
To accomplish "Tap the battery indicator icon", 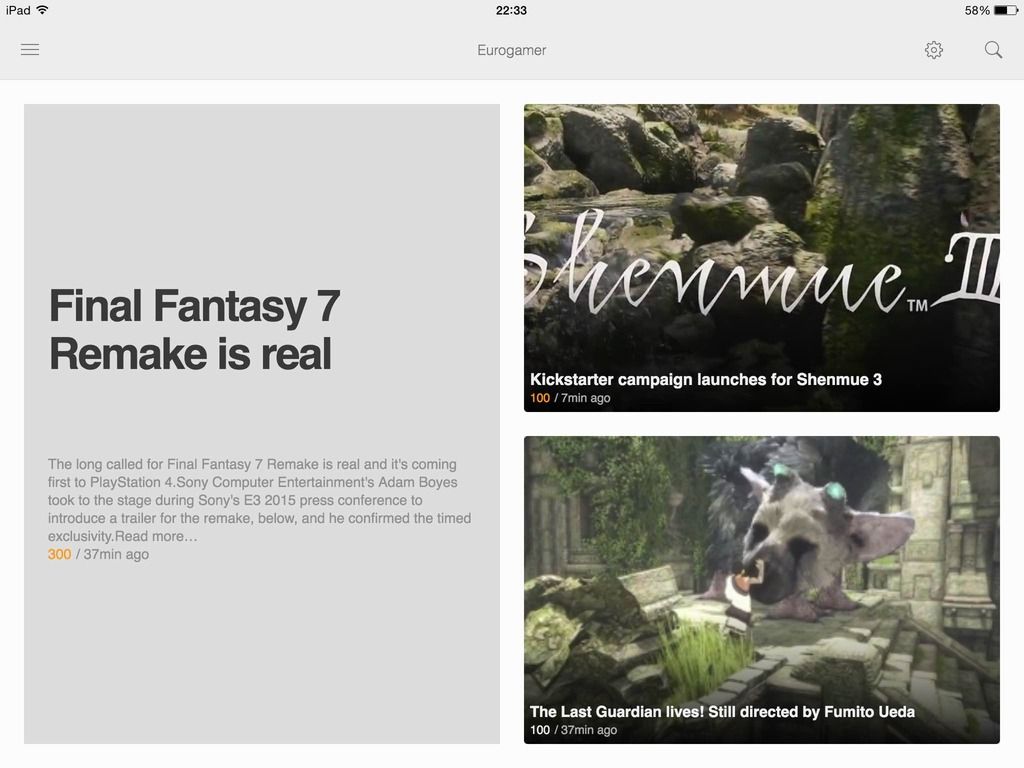I will (1006, 10).
